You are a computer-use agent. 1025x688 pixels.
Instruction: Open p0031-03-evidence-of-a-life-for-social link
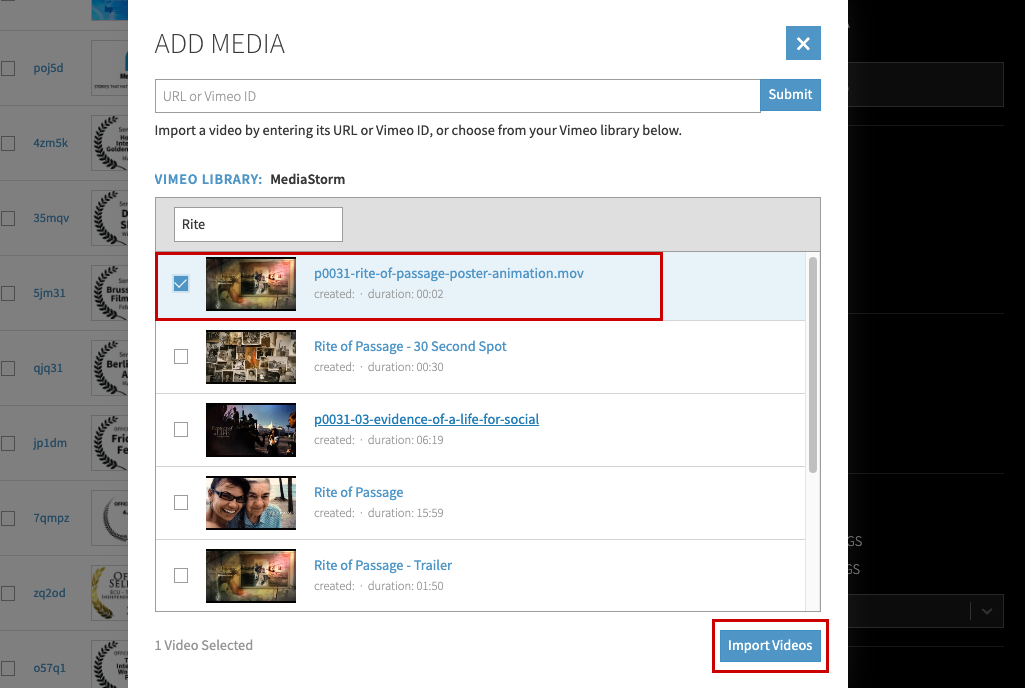pos(426,419)
